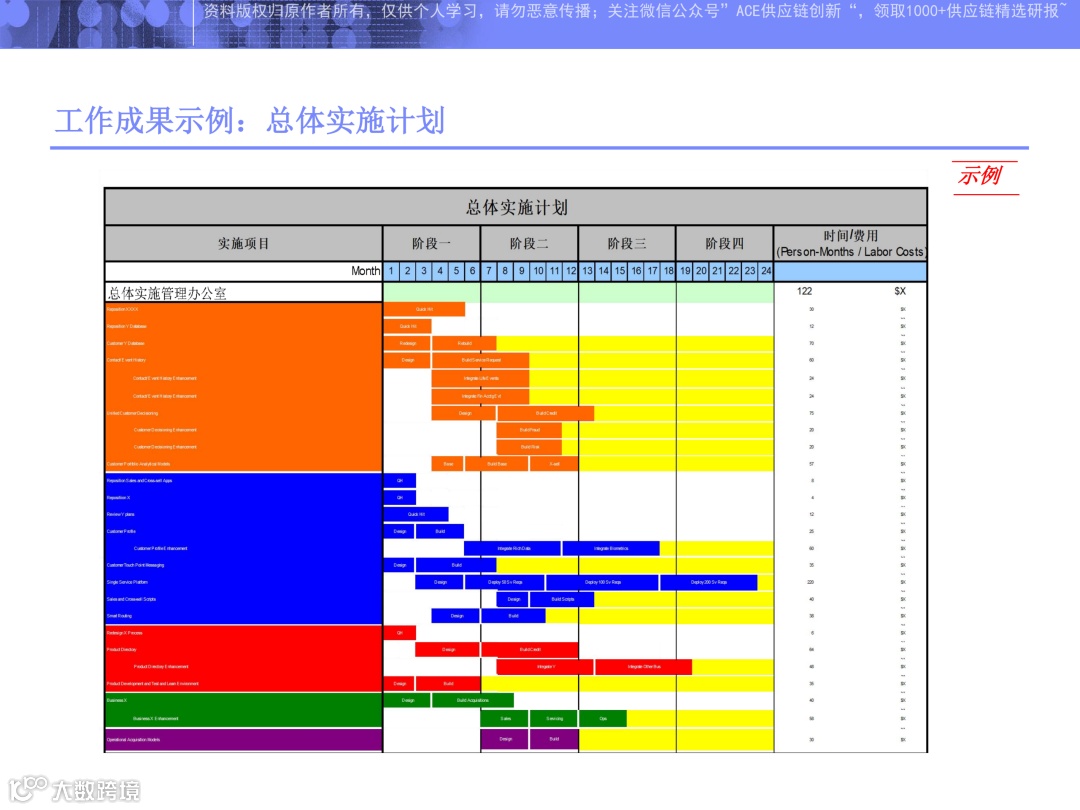Click the Build Risk bar
This screenshot has height=810, width=1080.
pyautogui.click(x=529, y=447)
